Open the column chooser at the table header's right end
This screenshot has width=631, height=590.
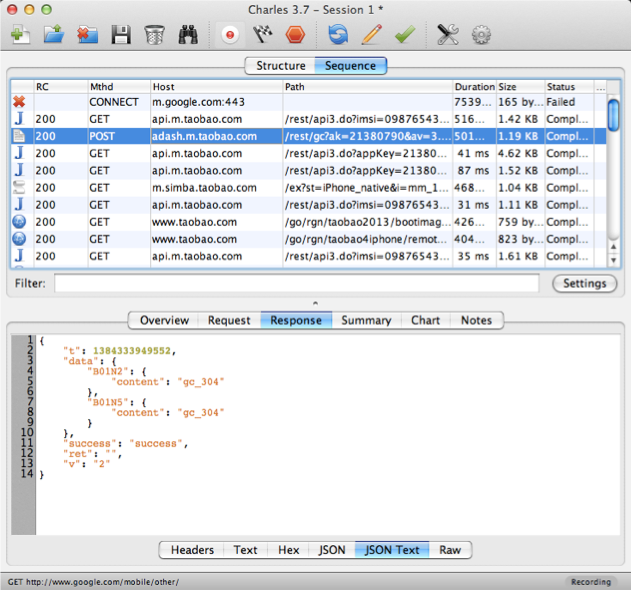(601, 87)
